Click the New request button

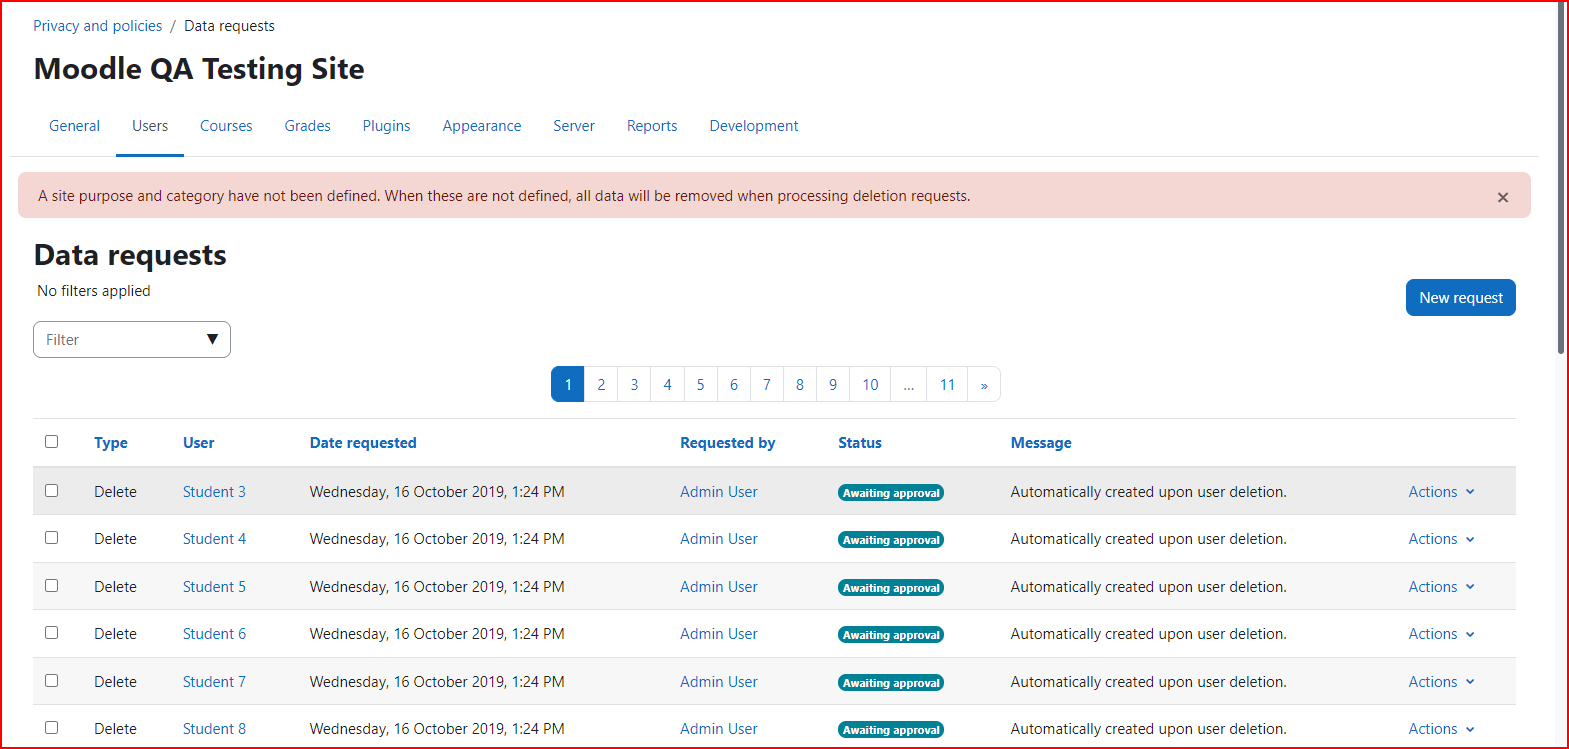click(x=1461, y=298)
